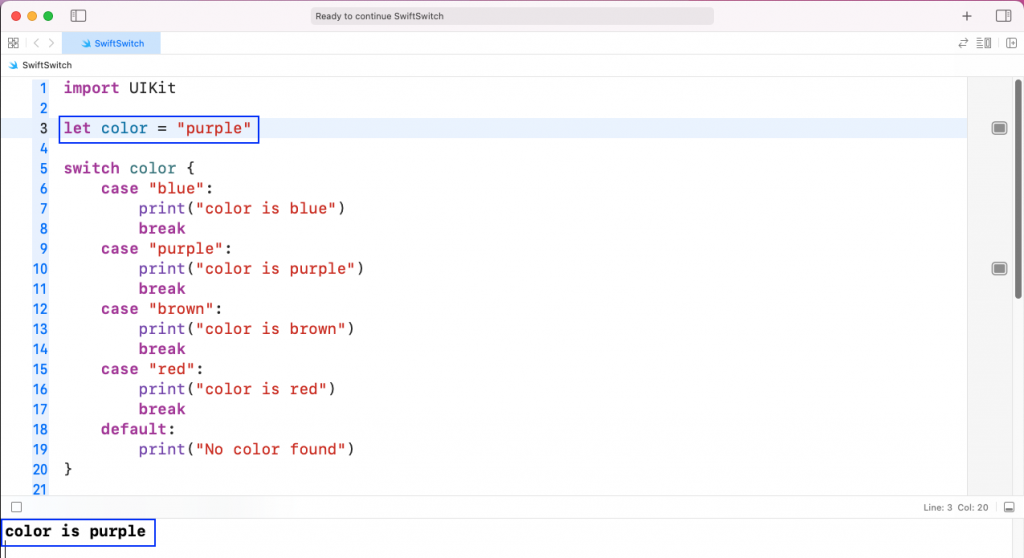The width and height of the screenshot is (1024, 558).
Task: Close the window with red button
Action: (16, 16)
